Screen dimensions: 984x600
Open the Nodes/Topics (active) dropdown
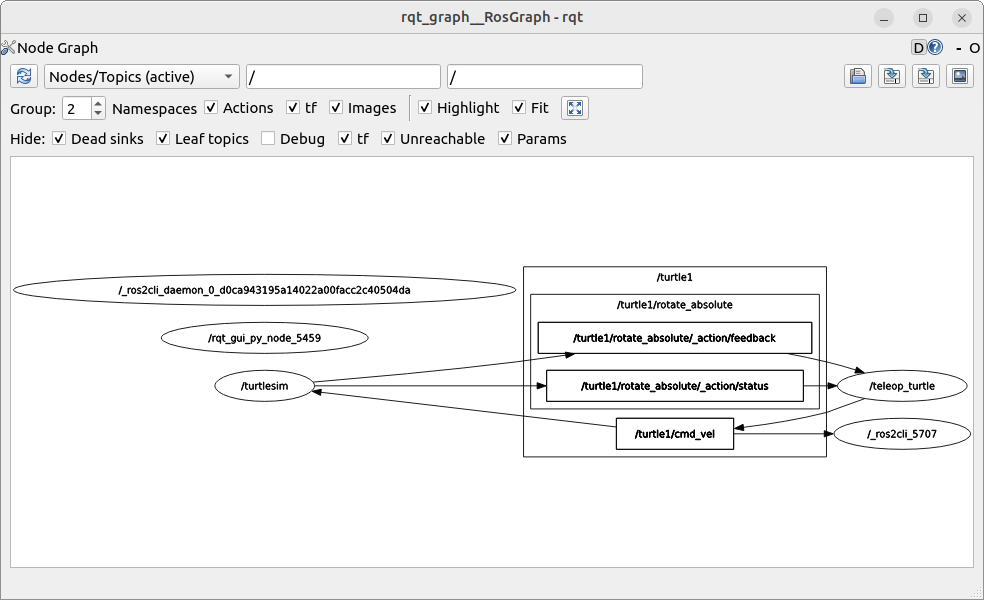142,77
